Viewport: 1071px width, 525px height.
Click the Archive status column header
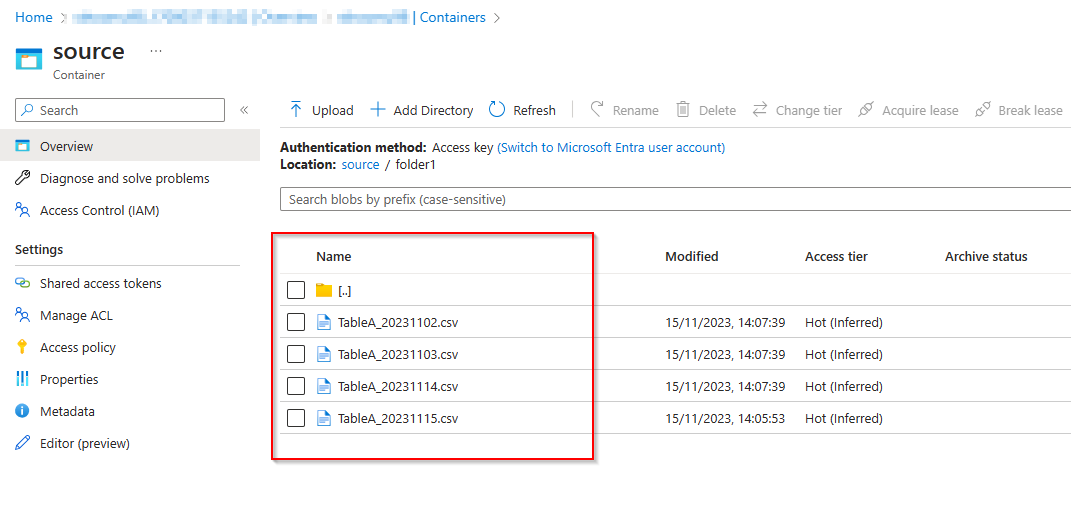pyautogui.click(x=986, y=257)
